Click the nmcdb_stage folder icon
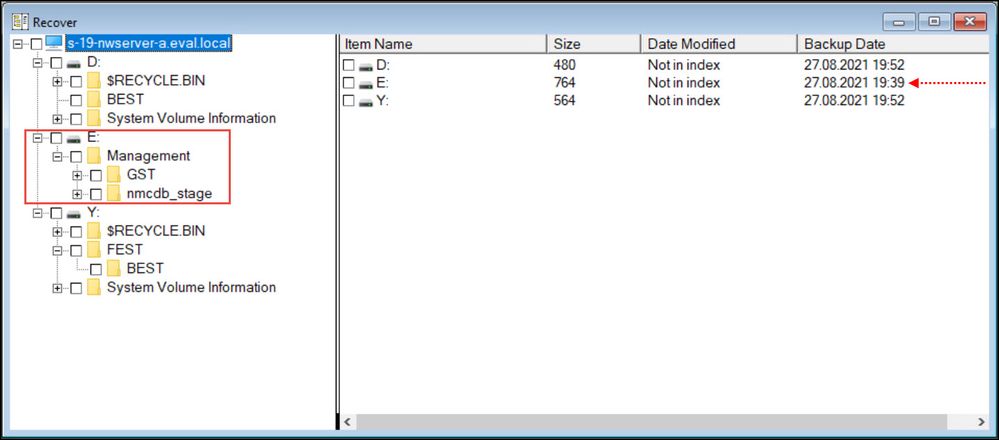Viewport: 999px width, 440px height. (114, 194)
